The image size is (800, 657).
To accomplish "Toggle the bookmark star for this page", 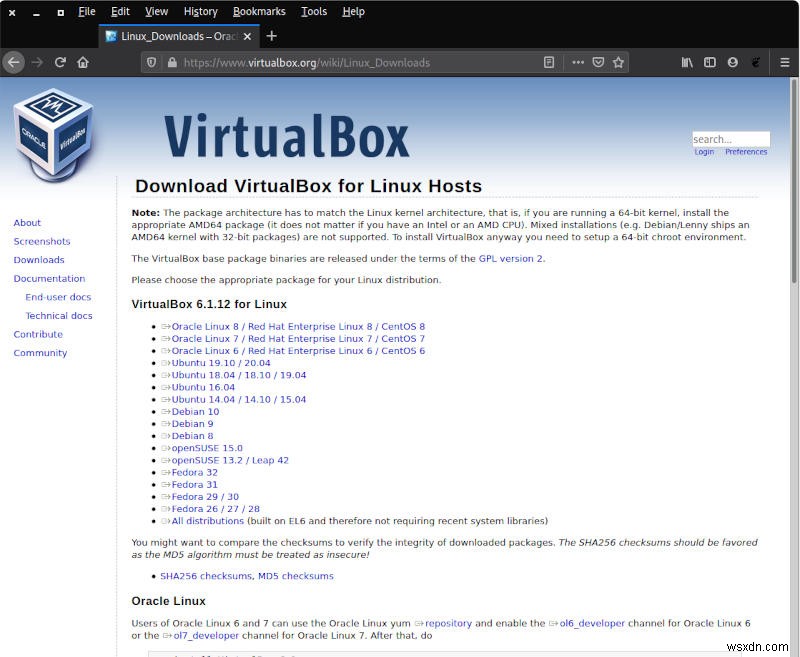I will click(x=618, y=62).
